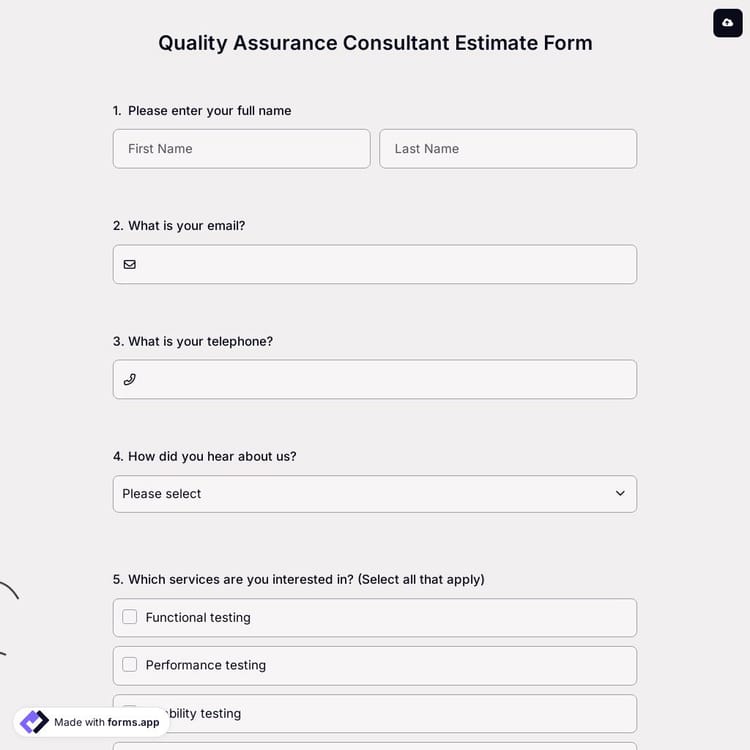The image size is (750, 750).
Task: Open the 'Made with forms.app' link
Action: point(106,722)
